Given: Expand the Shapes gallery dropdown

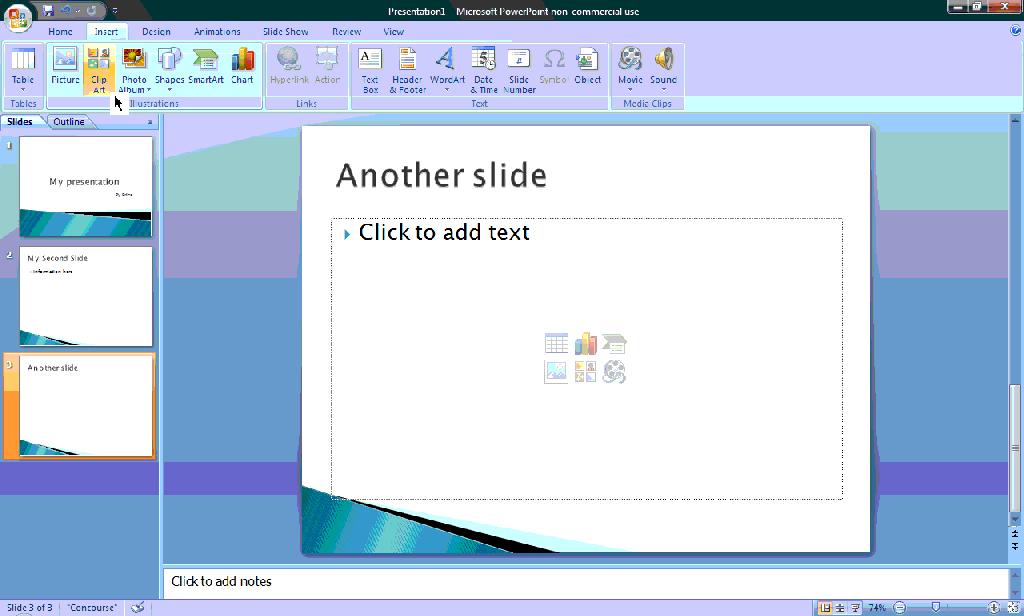Looking at the screenshot, I should 170,90.
